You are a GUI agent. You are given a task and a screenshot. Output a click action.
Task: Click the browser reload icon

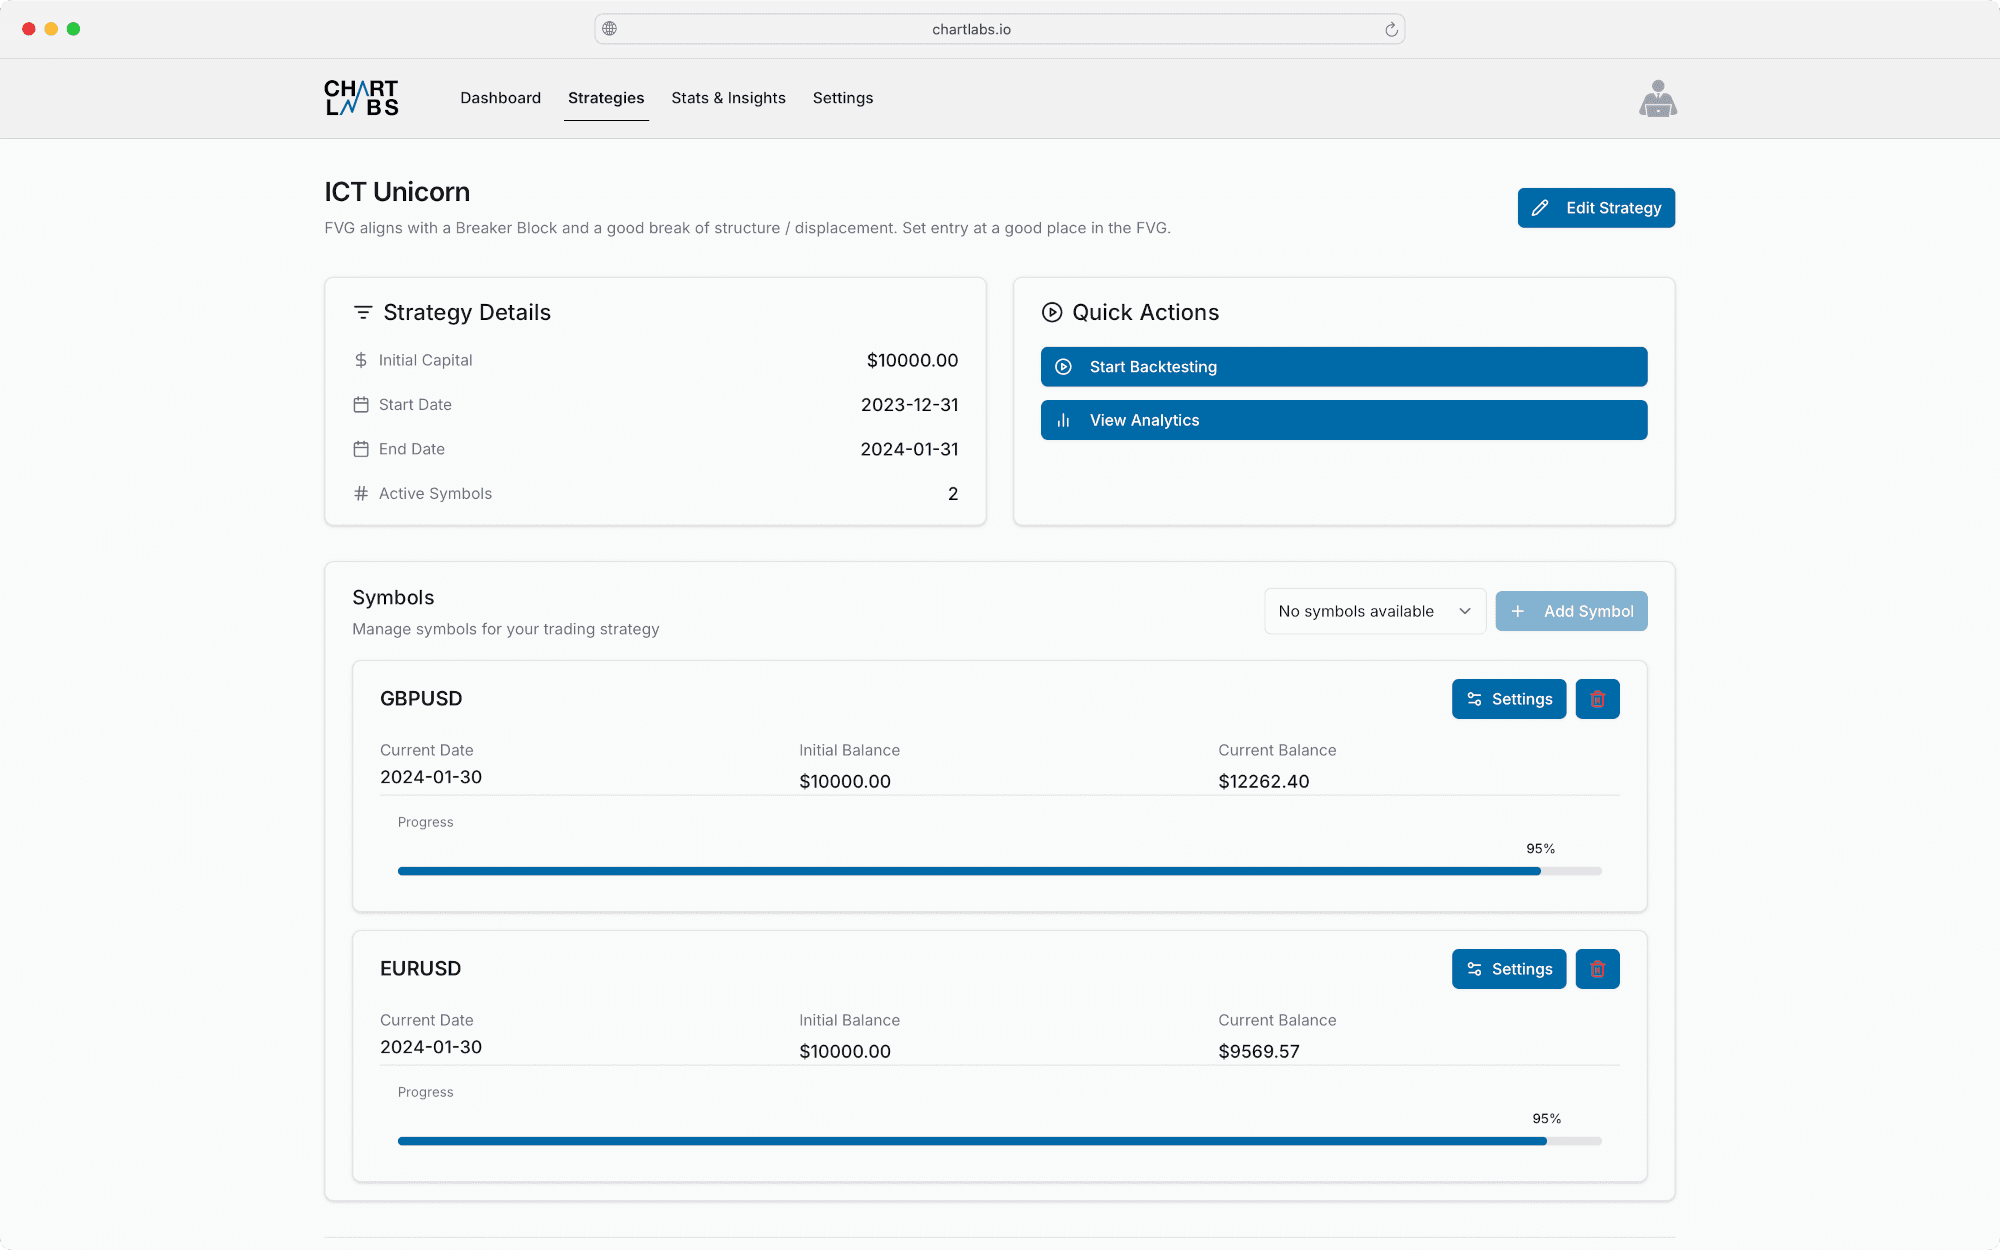[1391, 30]
